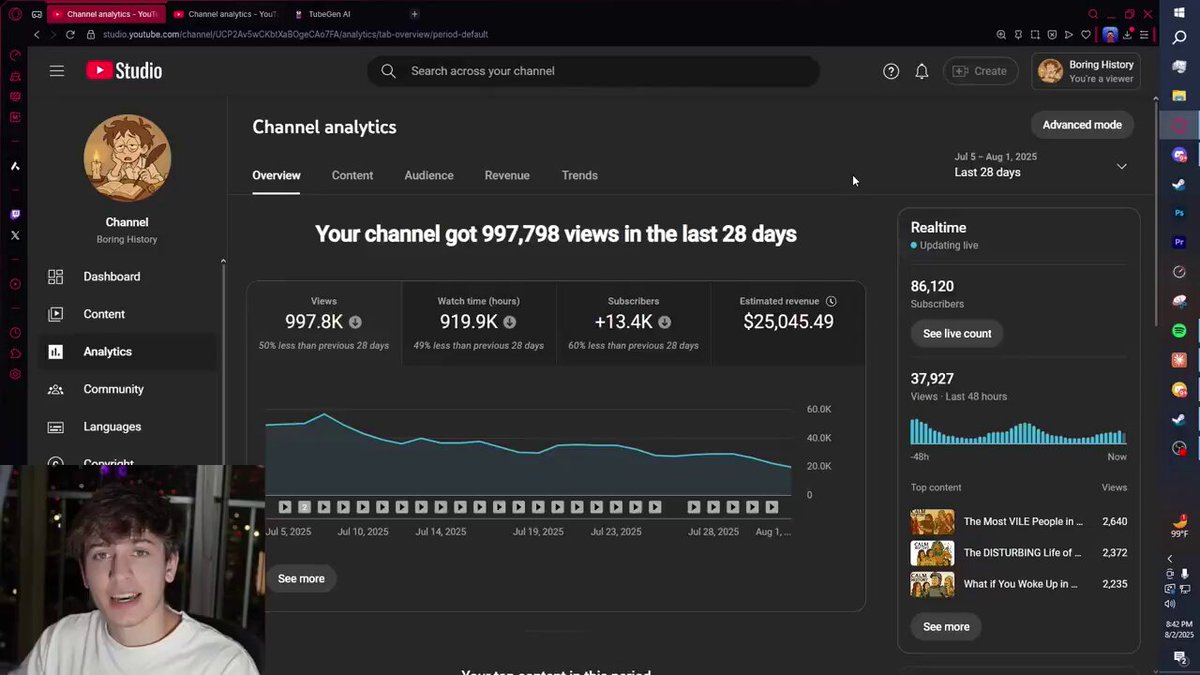Switch to the Trends analytics tab
Viewport: 1200px width, 675px height.
[x=580, y=175]
